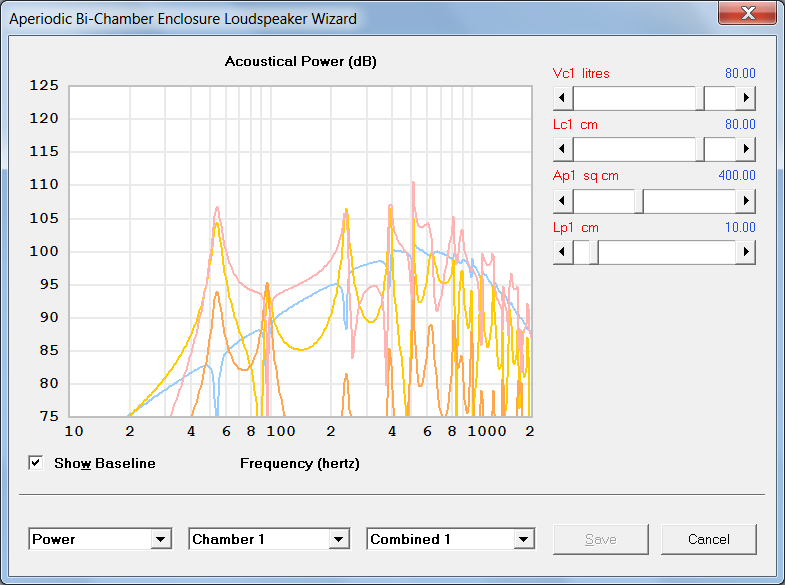This screenshot has height=585, width=785.
Task: Increase Ap1 sq cm with right arrow
Action: (745, 201)
